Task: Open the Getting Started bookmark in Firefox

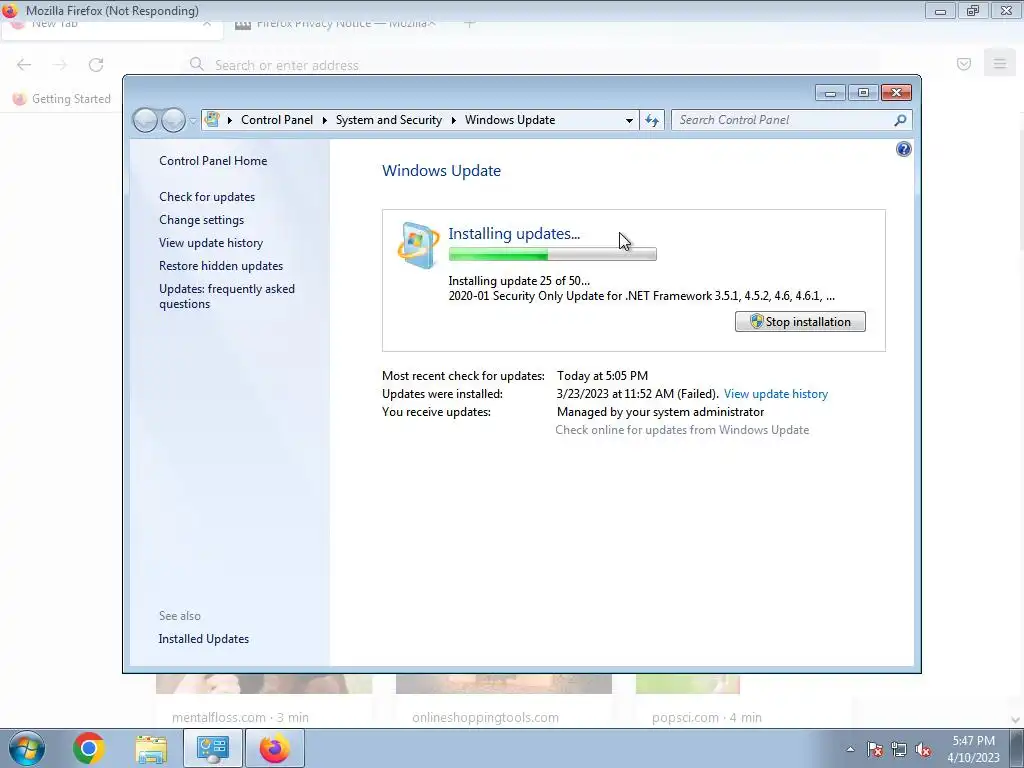Action: click(x=62, y=99)
